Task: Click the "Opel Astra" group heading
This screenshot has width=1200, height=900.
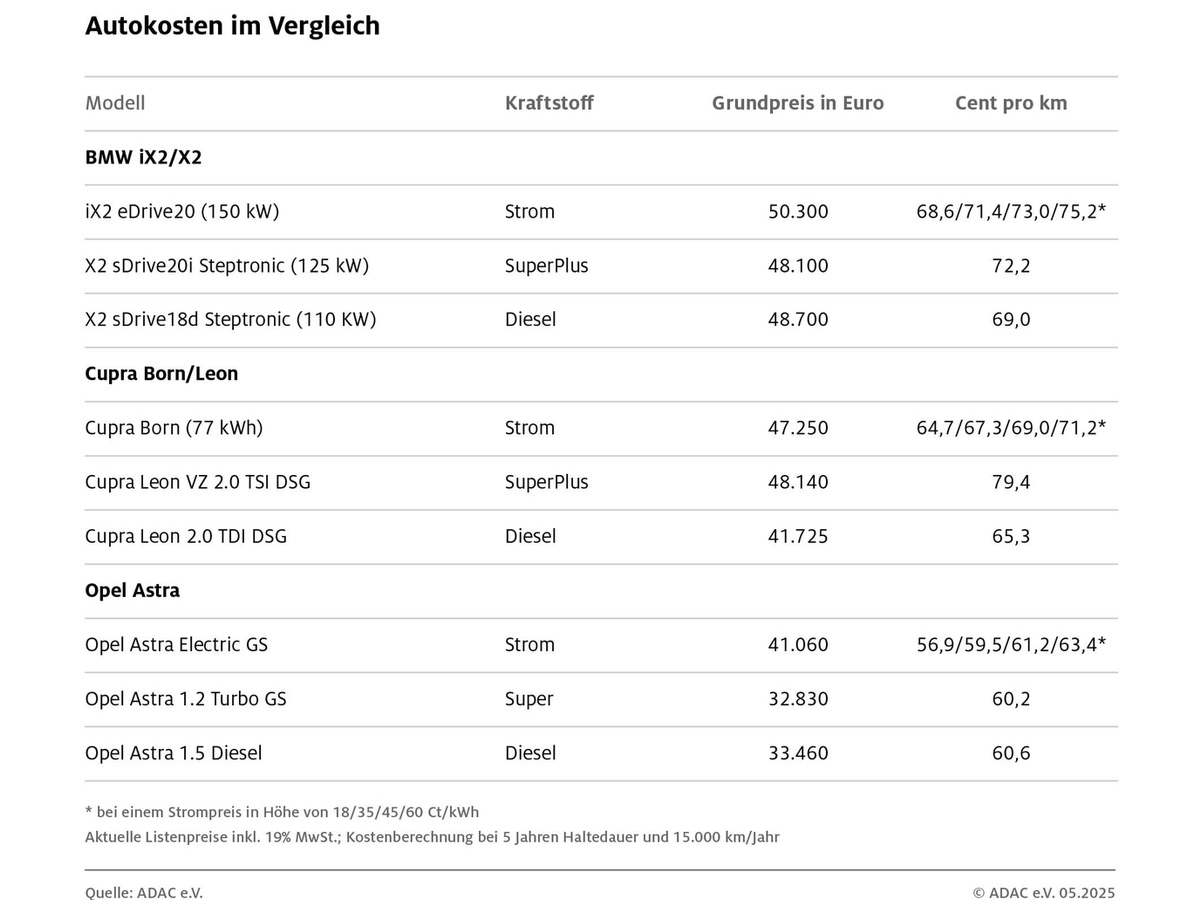Action: pos(132,590)
